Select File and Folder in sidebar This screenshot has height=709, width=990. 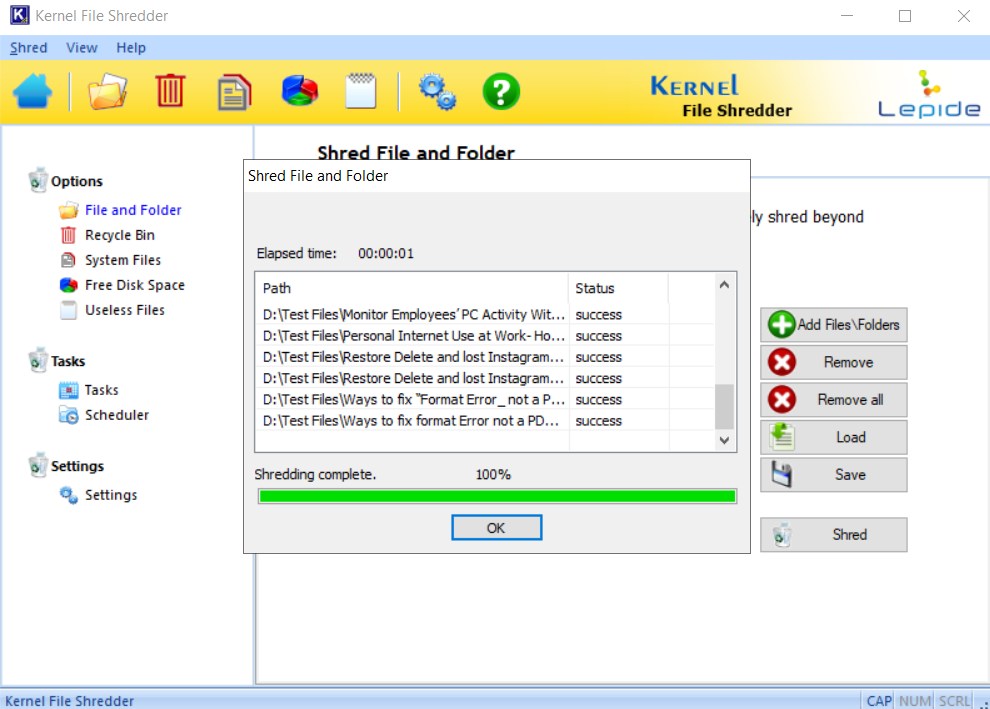133,210
